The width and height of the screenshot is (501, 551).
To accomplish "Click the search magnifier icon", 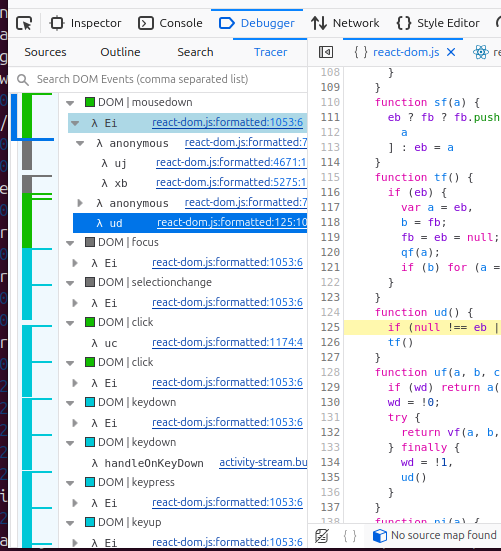I will click(x=23, y=80).
